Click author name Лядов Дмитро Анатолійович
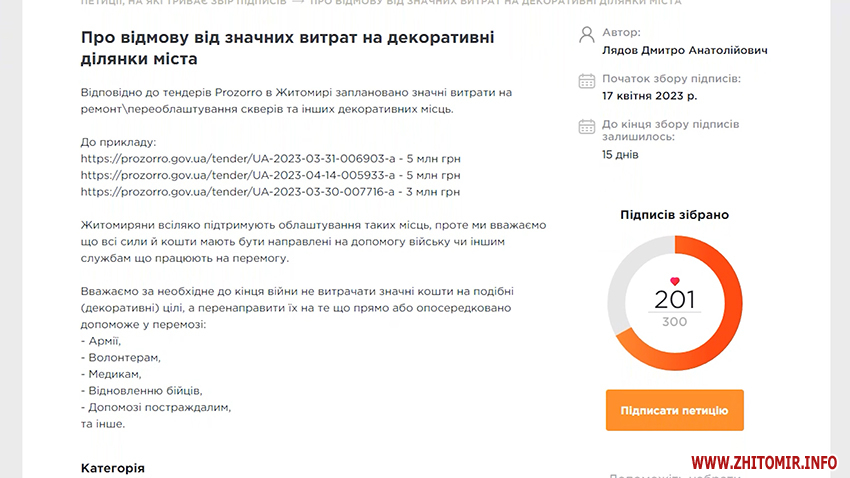Viewport: 850px width, 478px height. 685,50
